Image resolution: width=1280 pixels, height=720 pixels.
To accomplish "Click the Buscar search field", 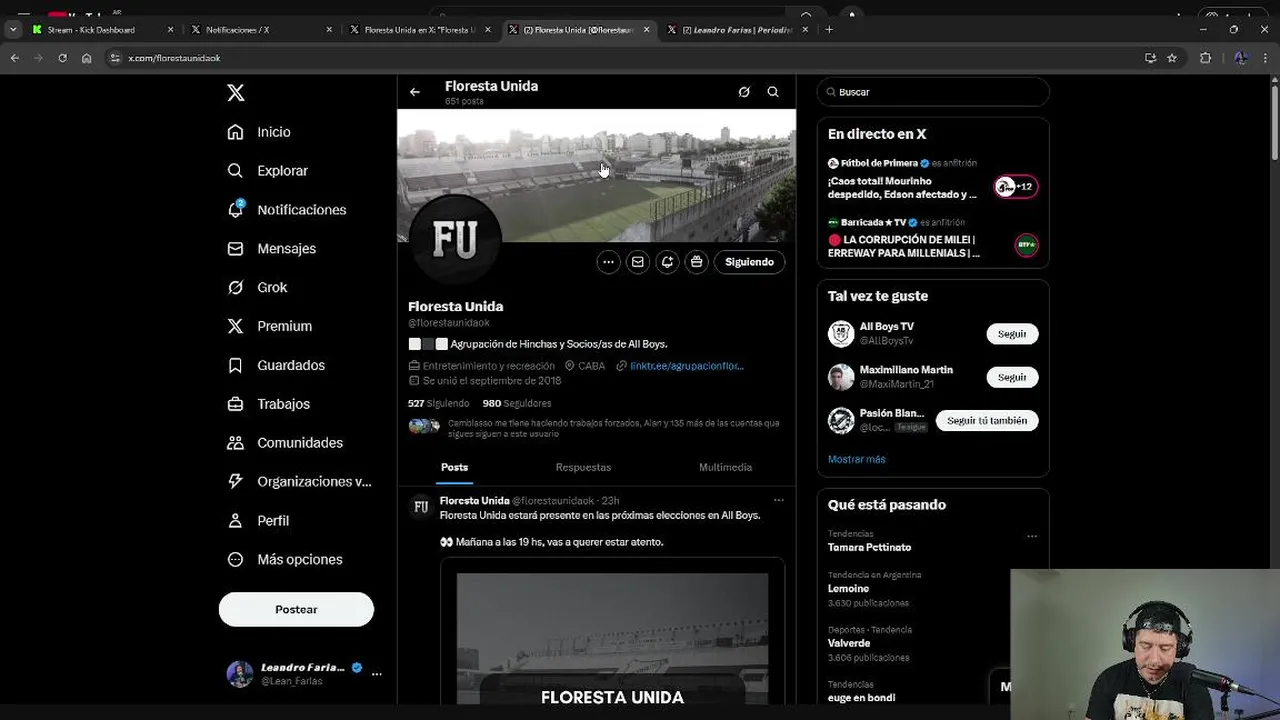I will click(x=933, y=92).
